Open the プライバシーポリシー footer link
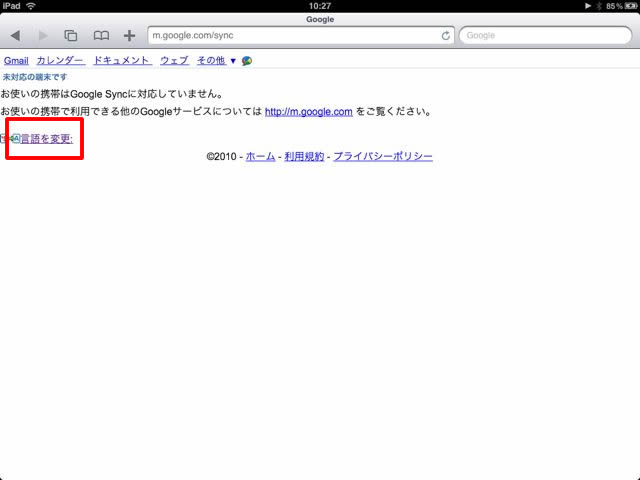Image resolution: width=640 pixels, height=480 pixels. [383, 156]
